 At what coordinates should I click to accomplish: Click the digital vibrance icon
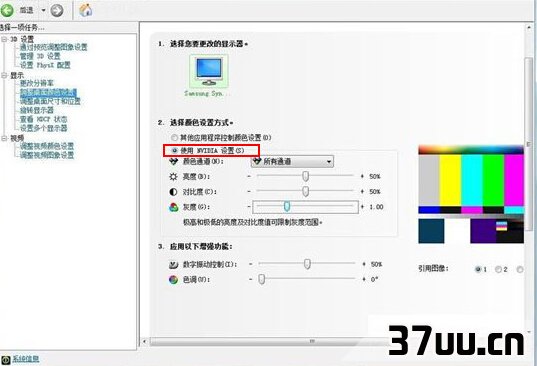tap(174, 264)
